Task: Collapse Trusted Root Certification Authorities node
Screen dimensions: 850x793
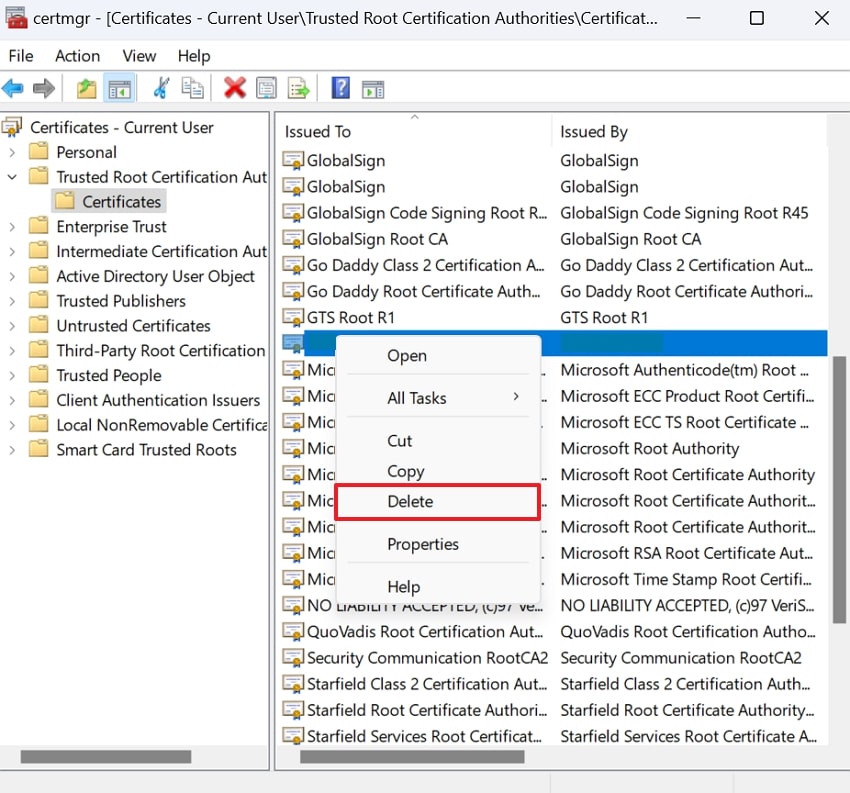Action: point(12,177)
